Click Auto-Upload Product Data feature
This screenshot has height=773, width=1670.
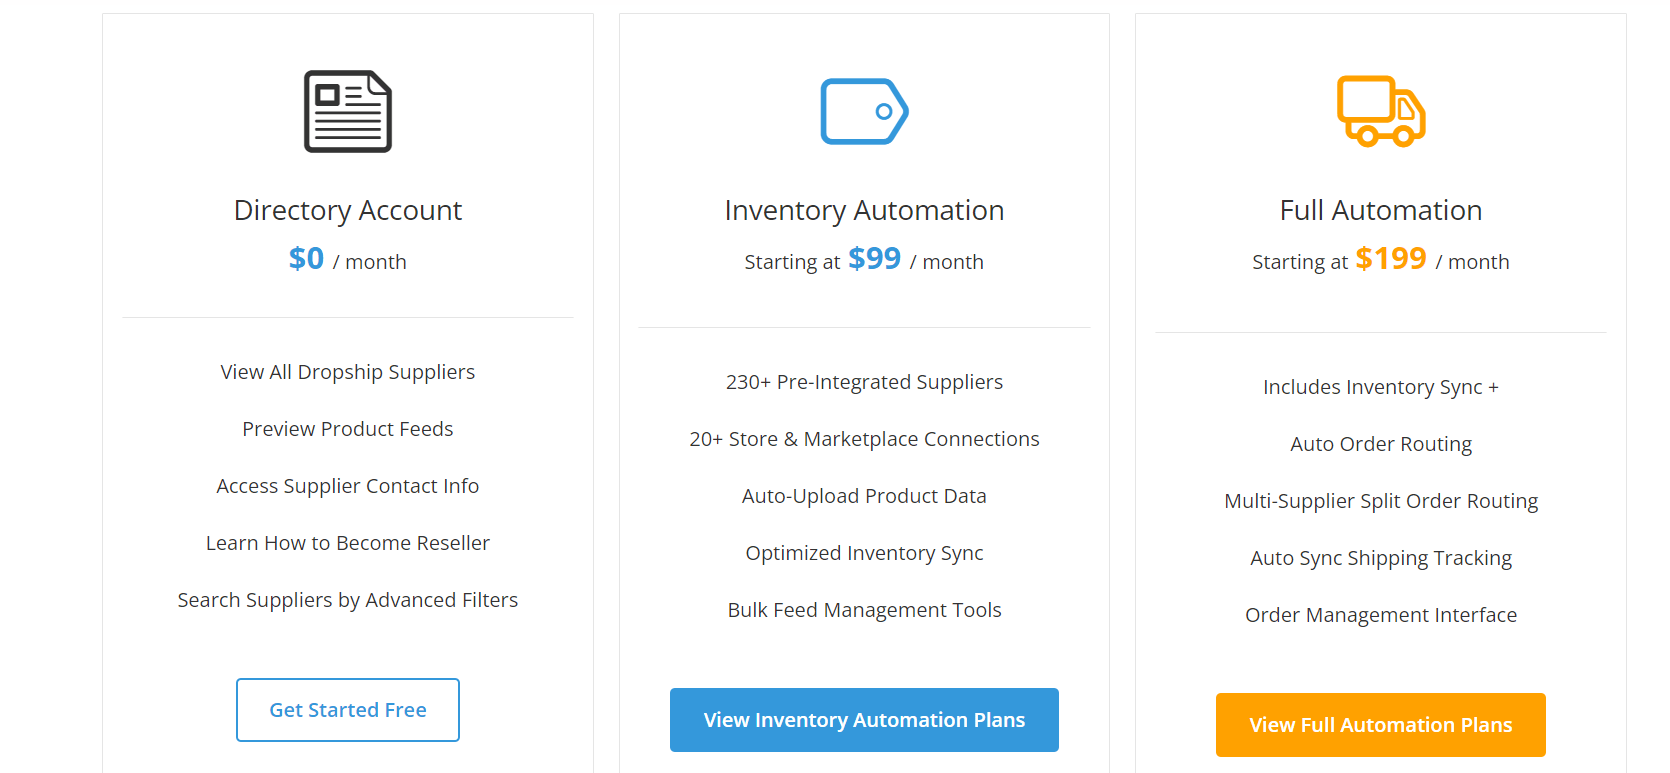[864, 496]
